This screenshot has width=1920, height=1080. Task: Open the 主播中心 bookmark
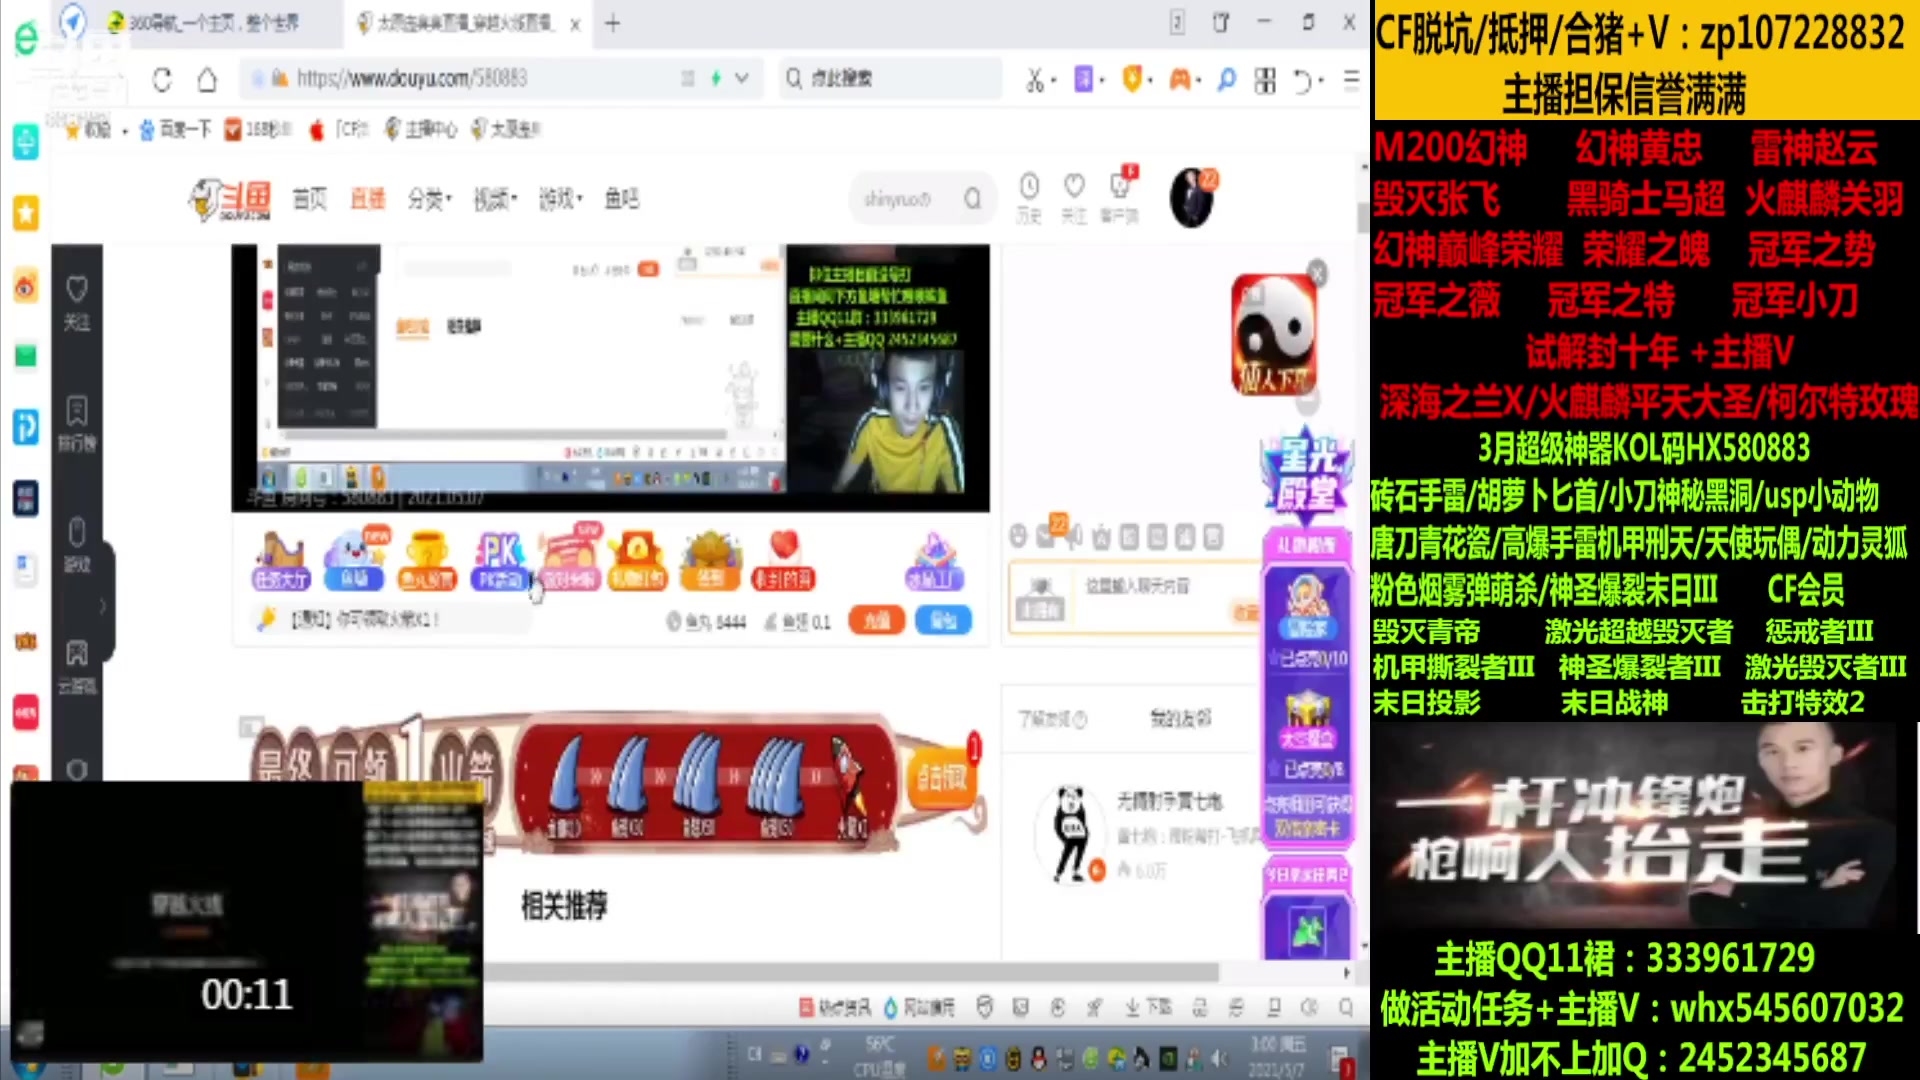pyautogui.click(x=421, y=130)
